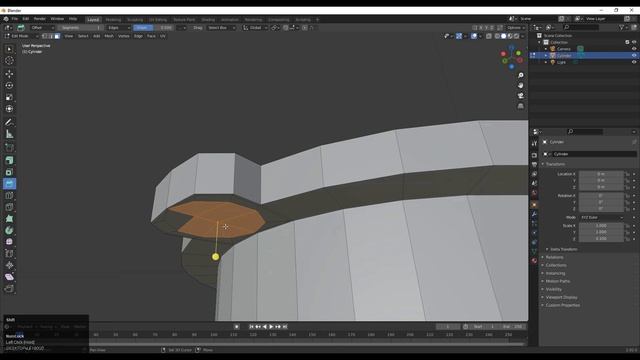Open the Vertex menu in viewport header
Image resolution: width=640 pixels, height=360 pixels.
[123, 36]
